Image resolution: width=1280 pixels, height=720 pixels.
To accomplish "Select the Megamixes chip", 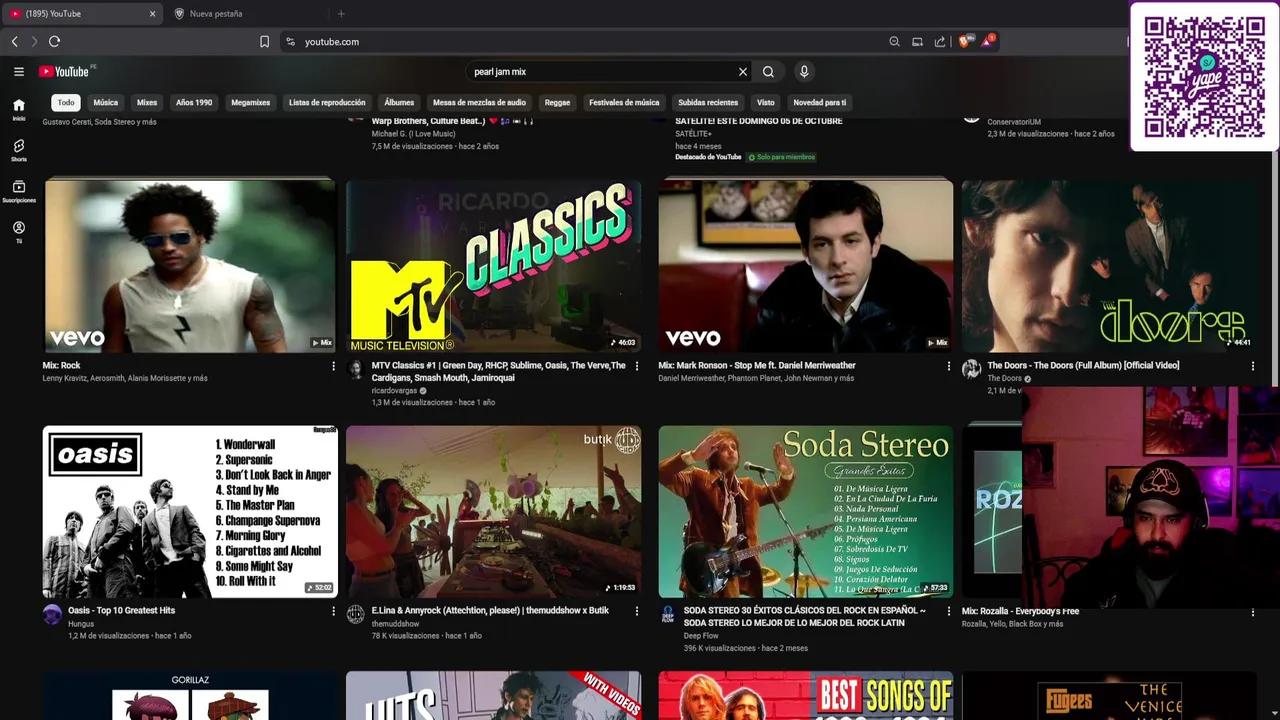I will (250, 102).
